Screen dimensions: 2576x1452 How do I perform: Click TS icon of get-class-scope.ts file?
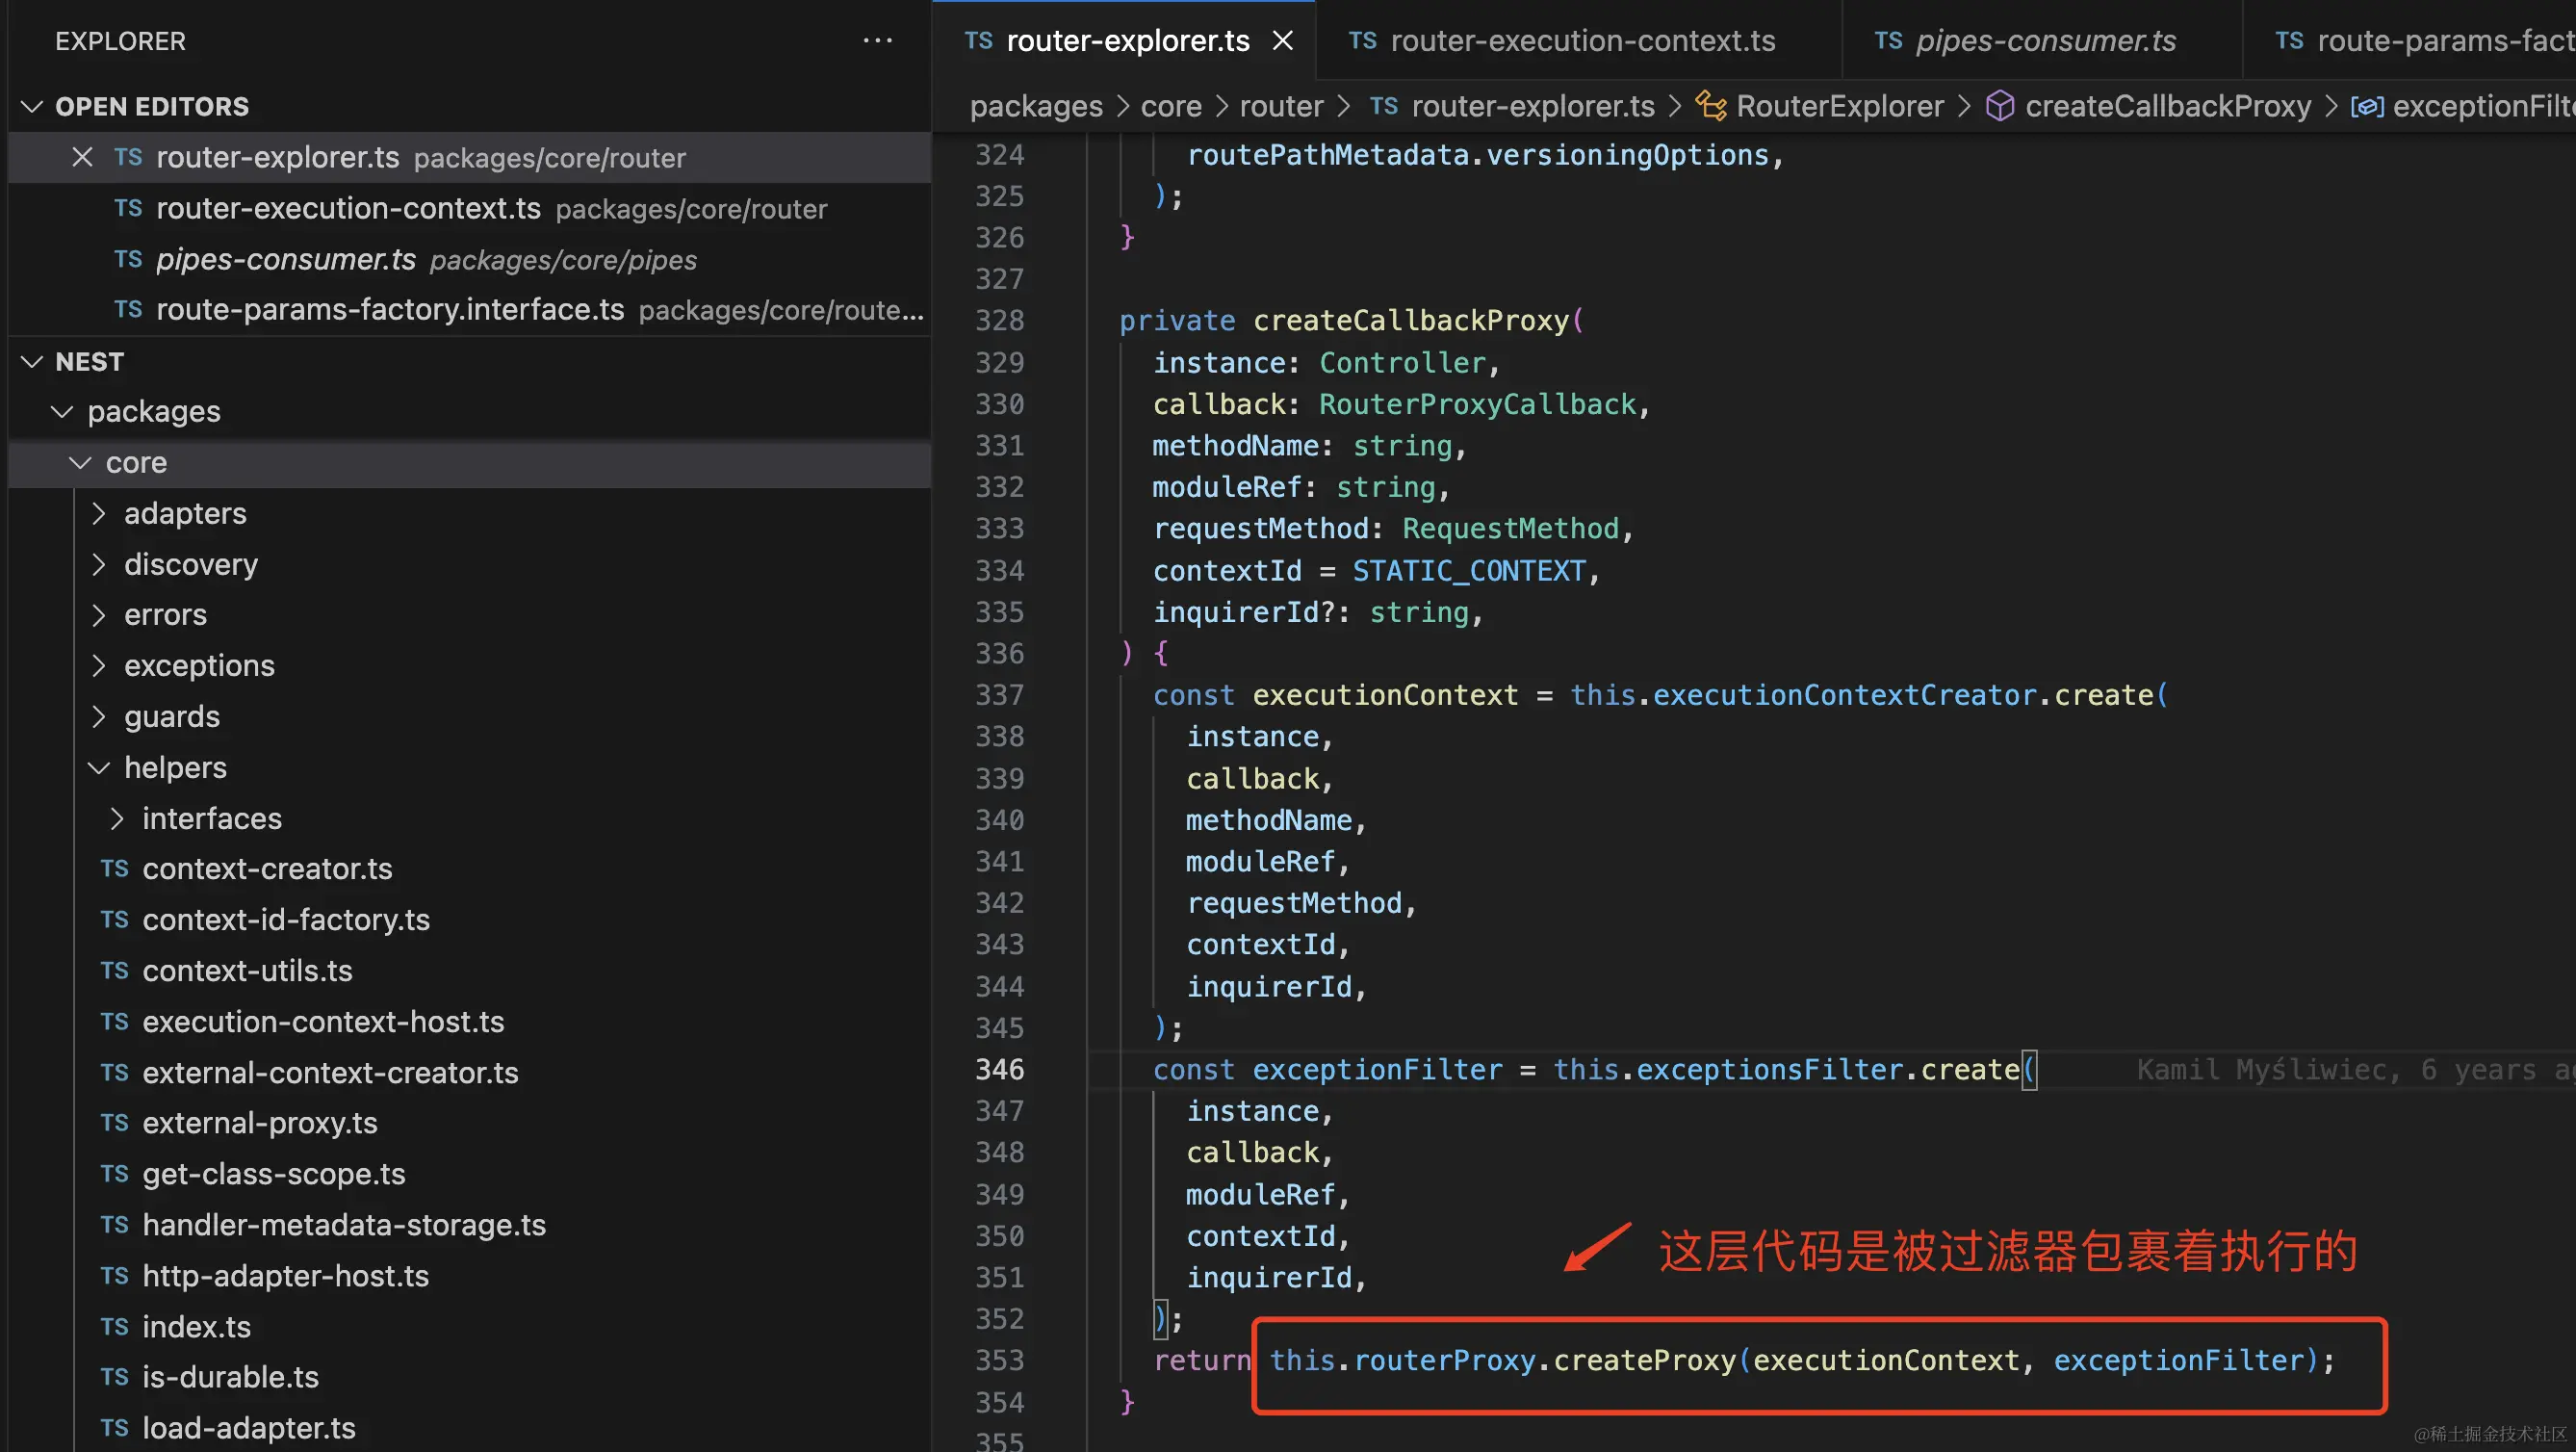pos(114,1174)
